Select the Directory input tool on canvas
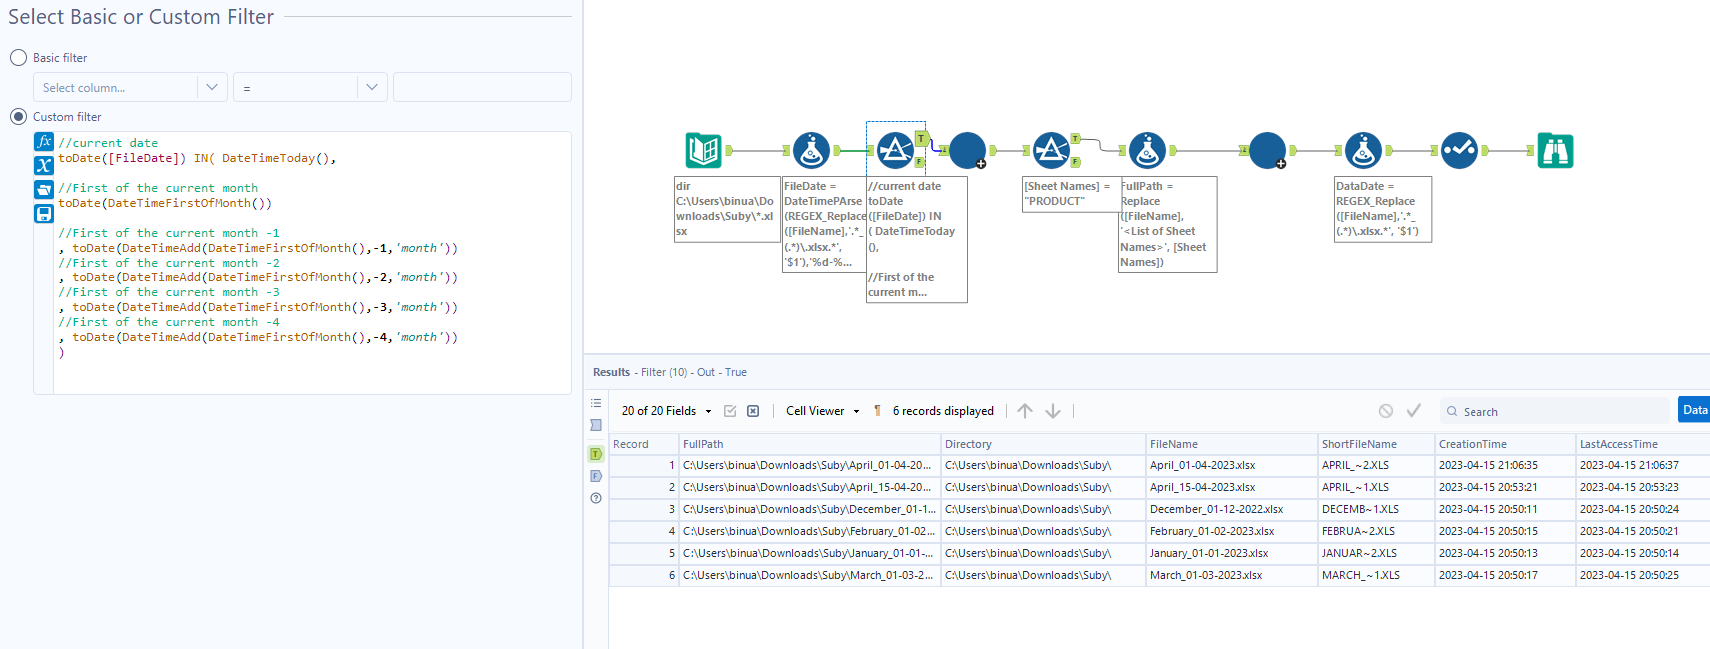1710x649 pixels. (x=703, y=151)
